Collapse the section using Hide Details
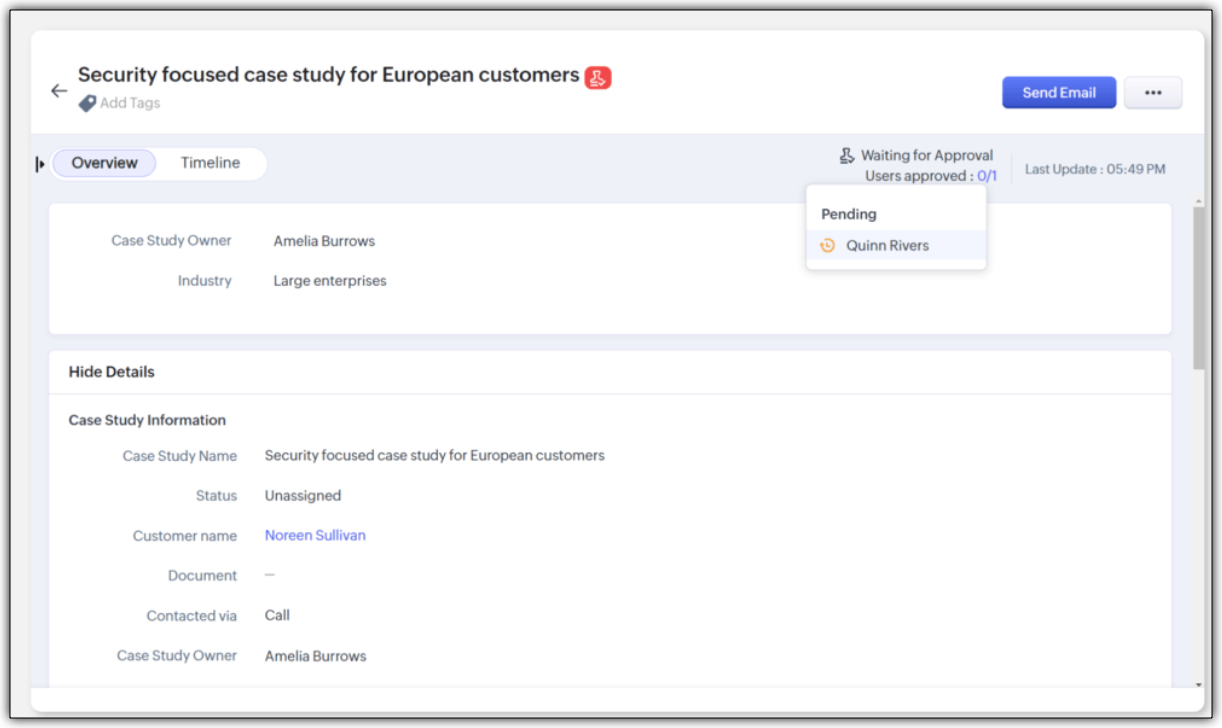1222x728 pixels. 111,372
